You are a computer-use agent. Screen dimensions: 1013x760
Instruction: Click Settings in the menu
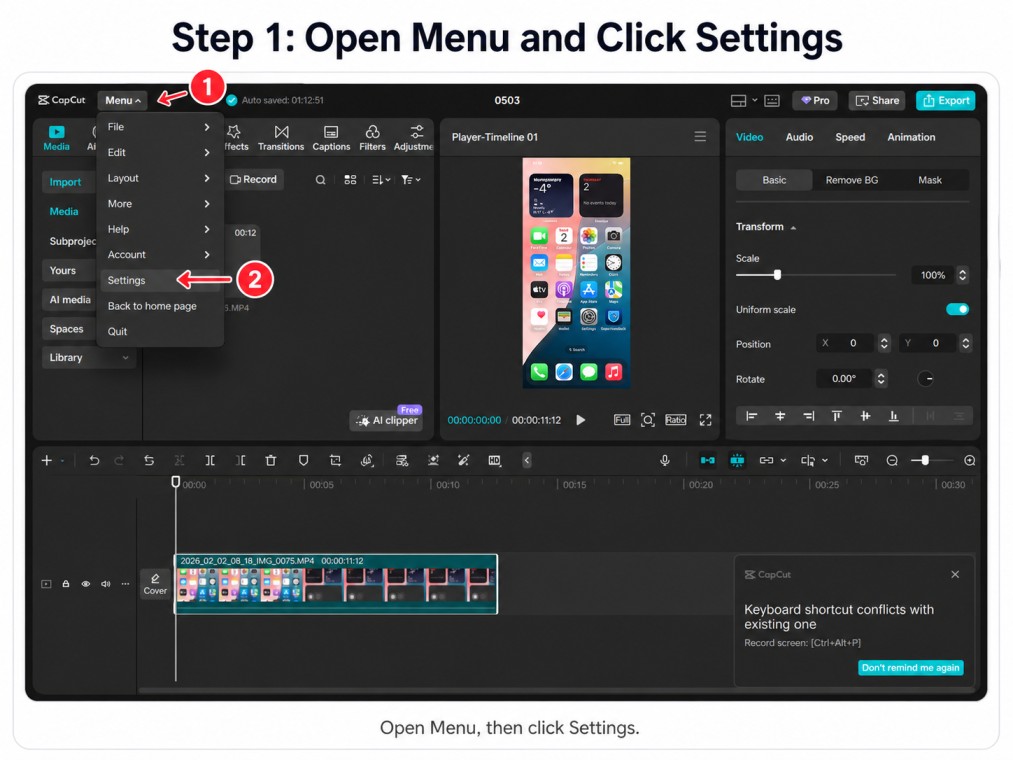click(160, 280)
